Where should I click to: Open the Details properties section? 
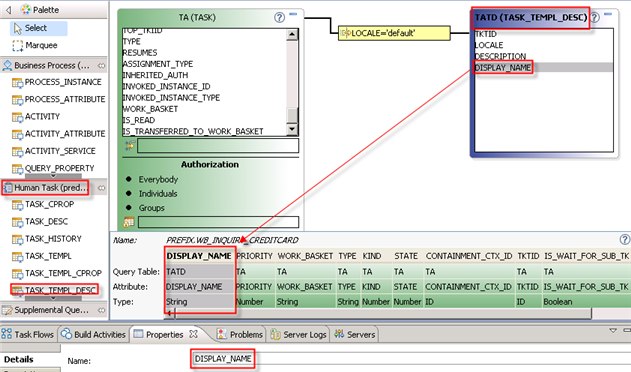pos(19,360)
